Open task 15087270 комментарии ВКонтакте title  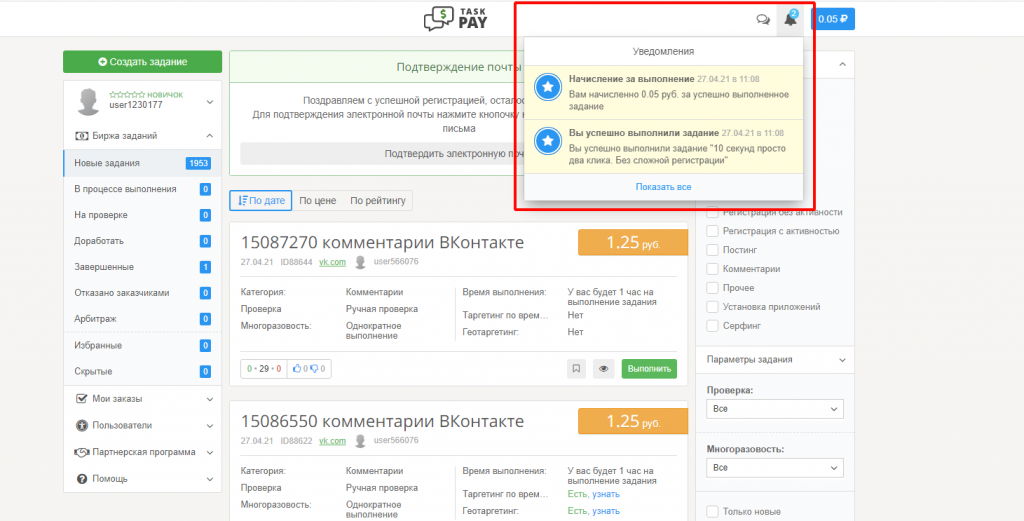[x=382, y=243]
